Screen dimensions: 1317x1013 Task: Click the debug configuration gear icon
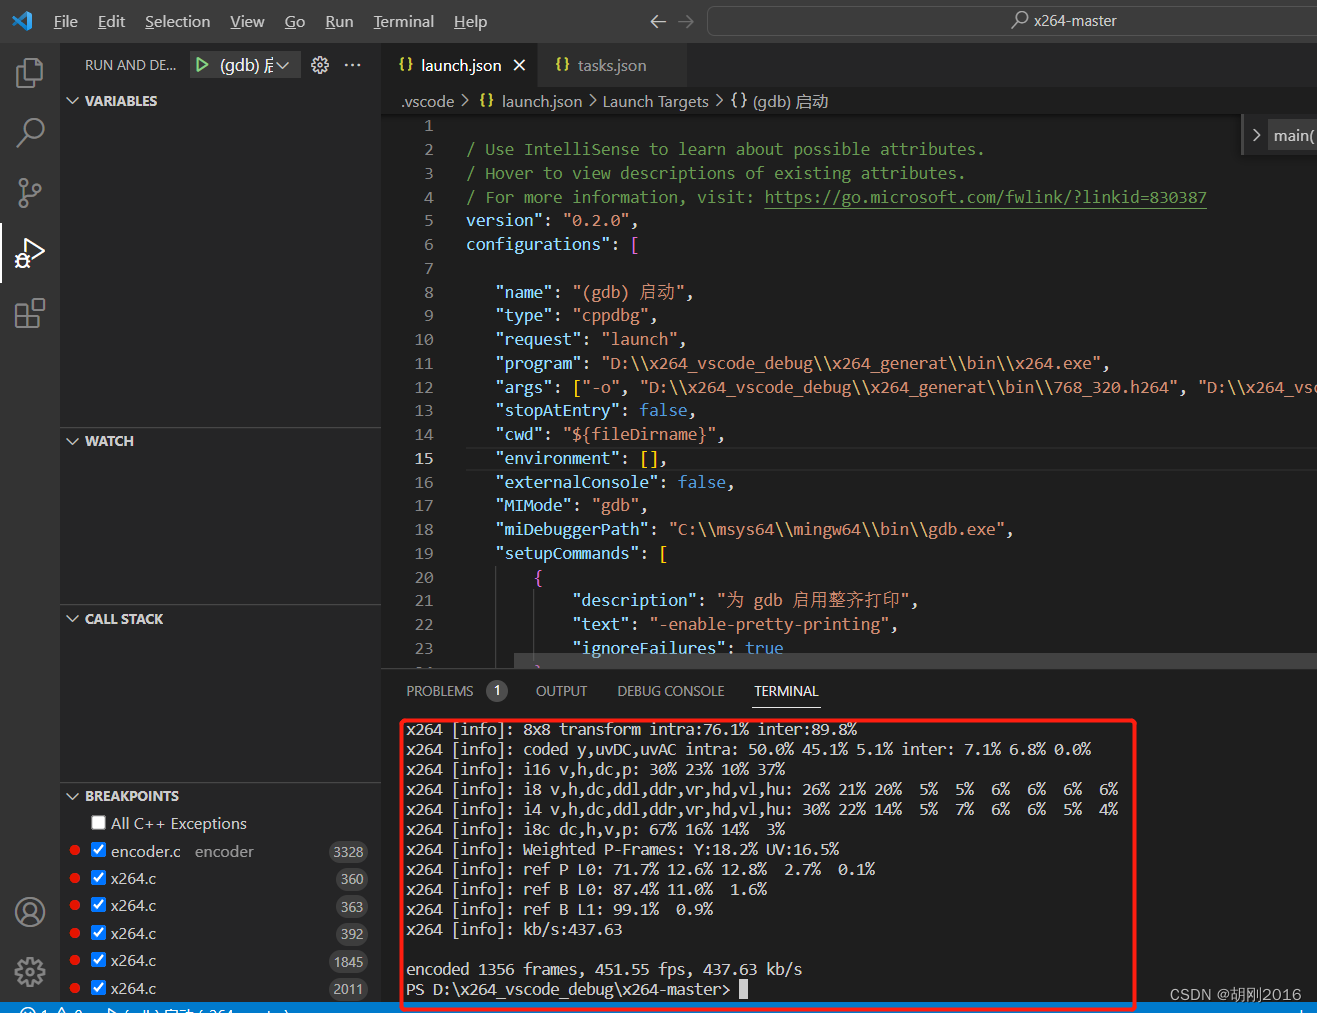tap(318, 63)
